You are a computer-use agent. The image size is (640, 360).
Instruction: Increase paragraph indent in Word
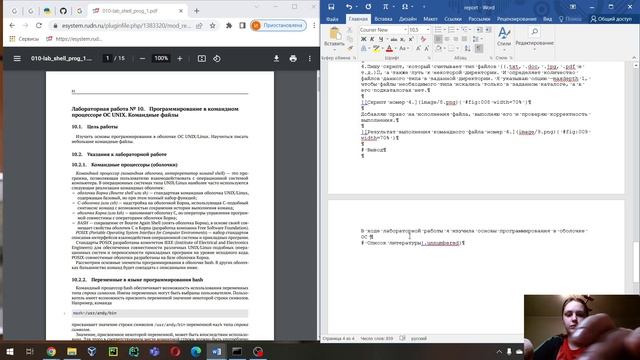(x=488, y=30)
